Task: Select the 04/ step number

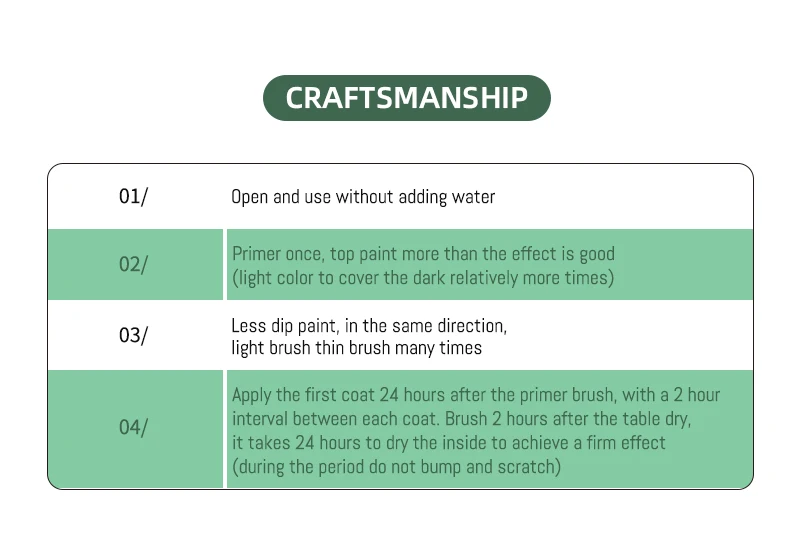Action: [133, 427]
